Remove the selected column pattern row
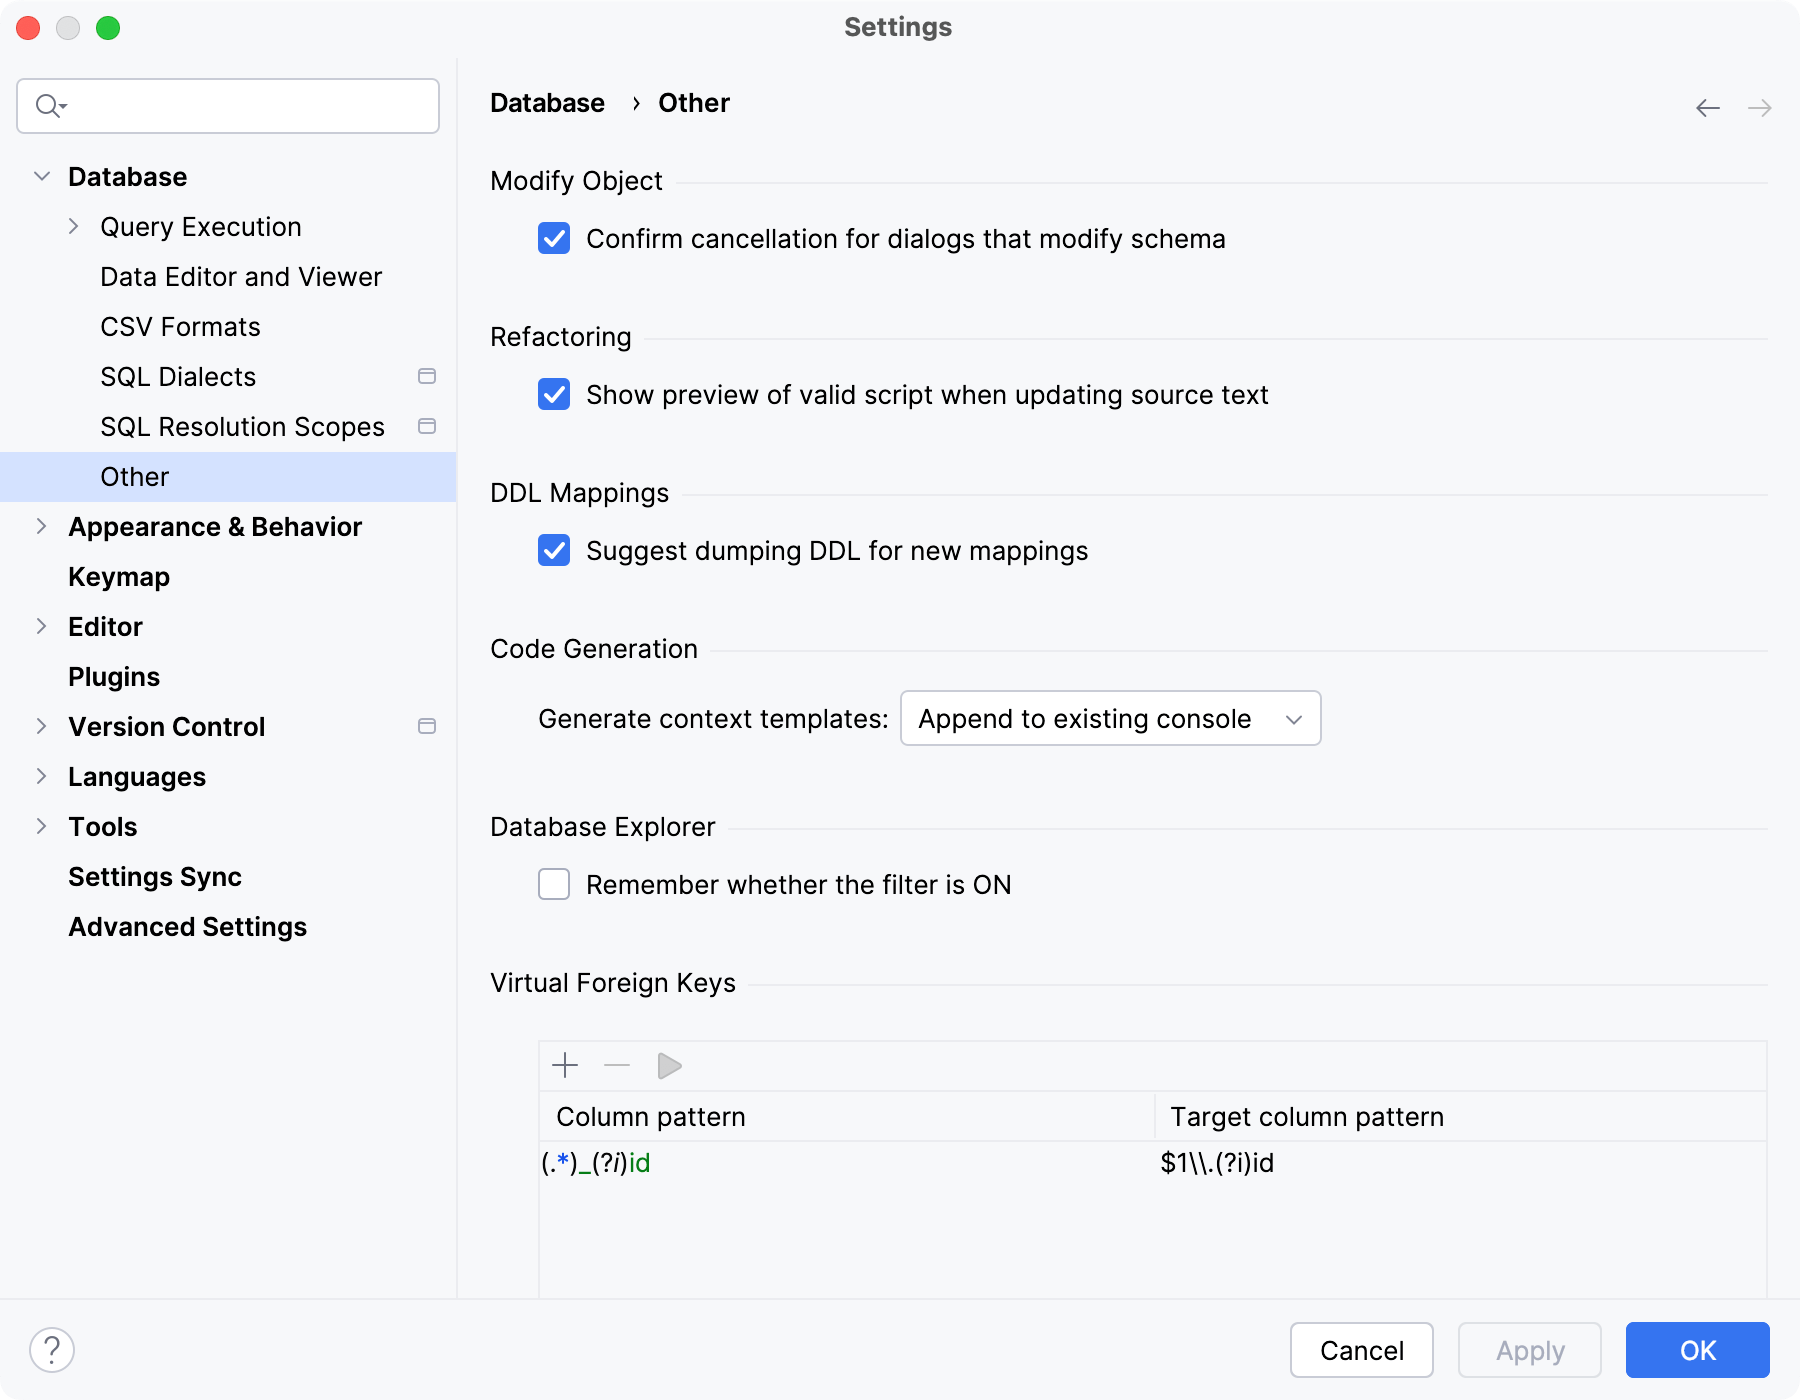This screenshot has width=1800, height=1400. 616,1065
